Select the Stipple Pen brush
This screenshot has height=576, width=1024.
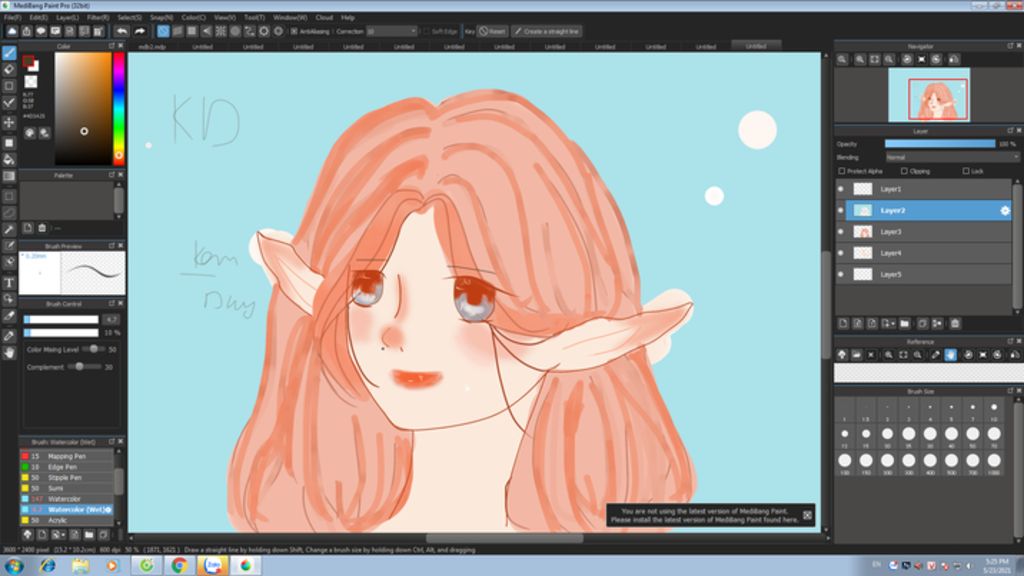66,477
